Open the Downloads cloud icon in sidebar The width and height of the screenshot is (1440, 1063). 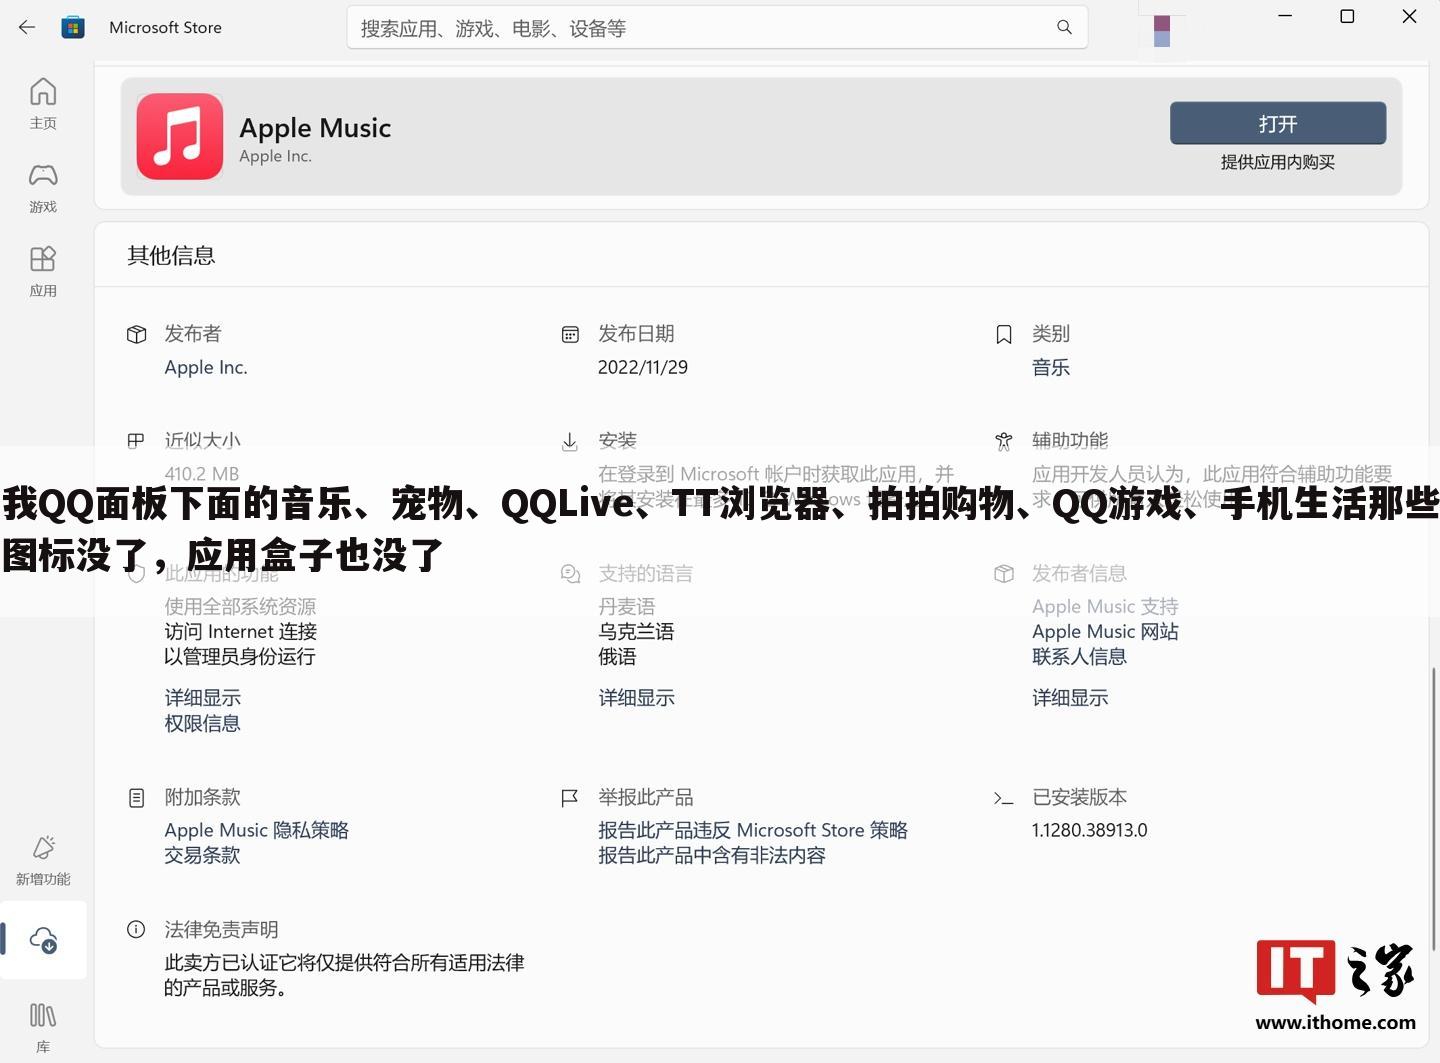point(43,940)
